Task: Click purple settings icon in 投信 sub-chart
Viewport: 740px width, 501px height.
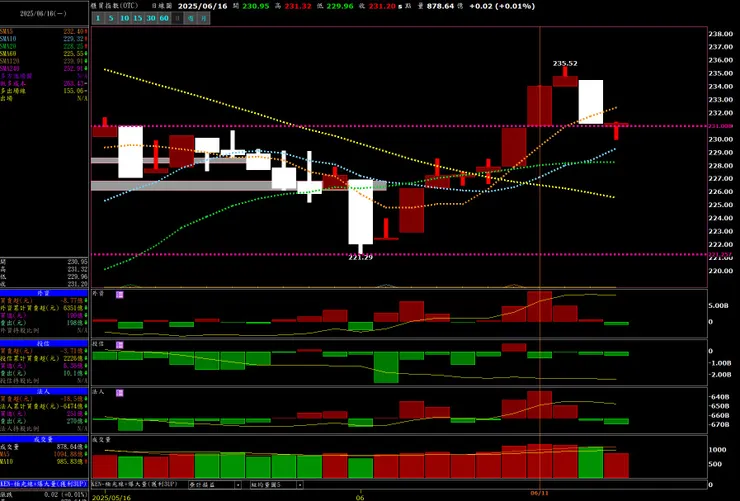Action: [x=120, y=345]
